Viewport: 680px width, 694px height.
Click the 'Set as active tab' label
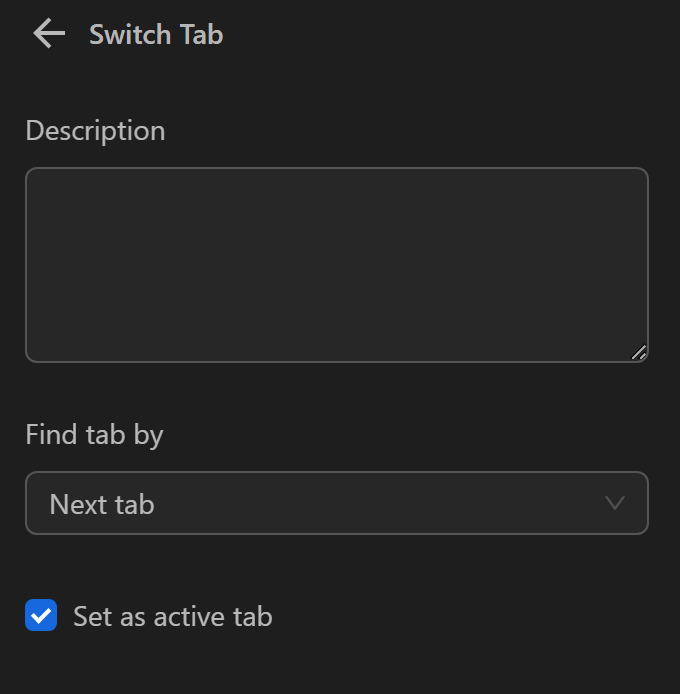coord(172,616)
